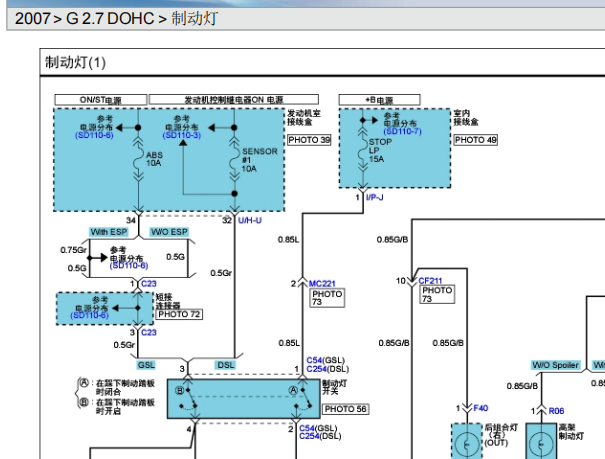The image size is (605, 459).
Task: Select the 'DSL' variant label
Action: click(226, 365)
